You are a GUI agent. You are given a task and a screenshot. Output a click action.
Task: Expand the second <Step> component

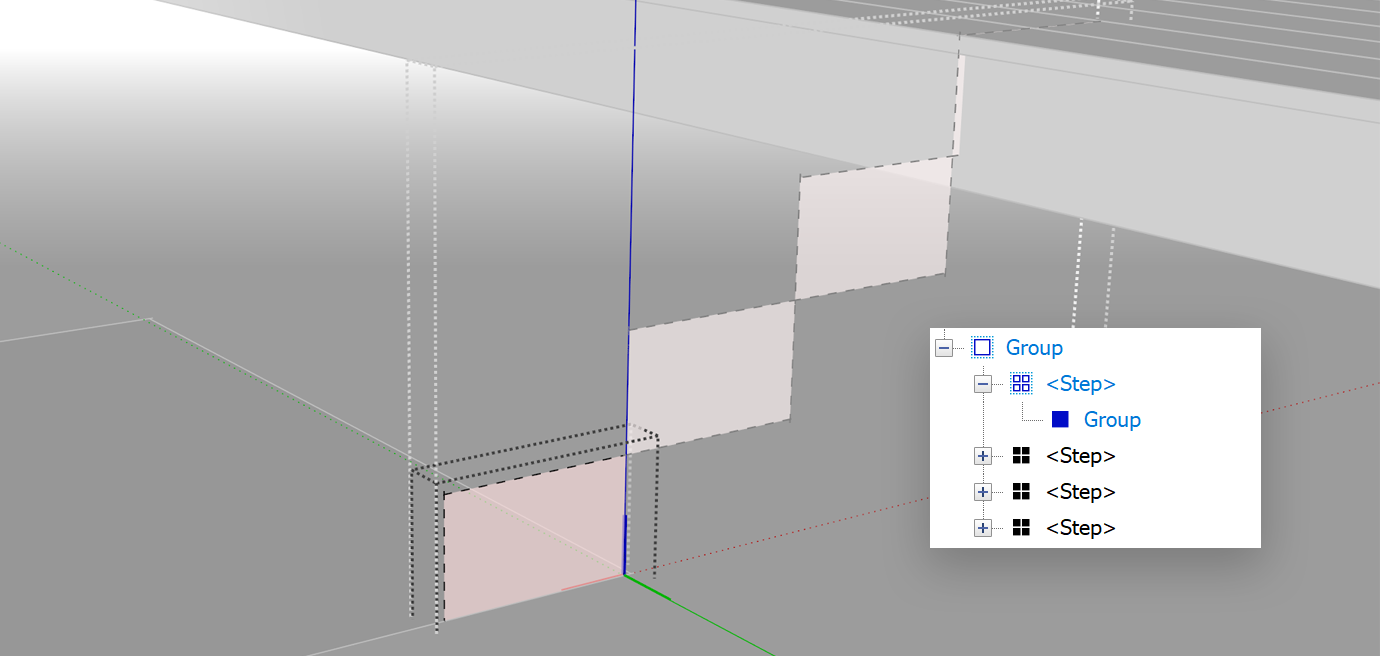pos(982,455)
